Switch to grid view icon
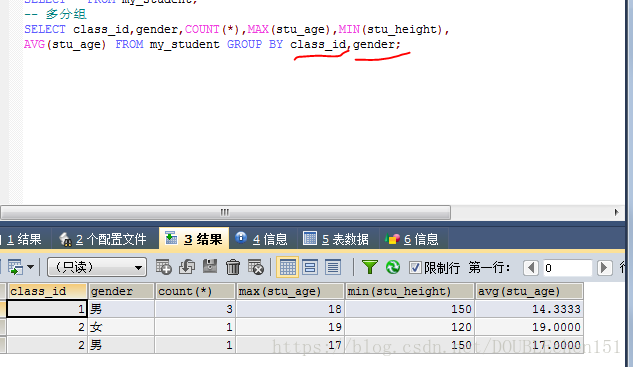 (287, 267)
